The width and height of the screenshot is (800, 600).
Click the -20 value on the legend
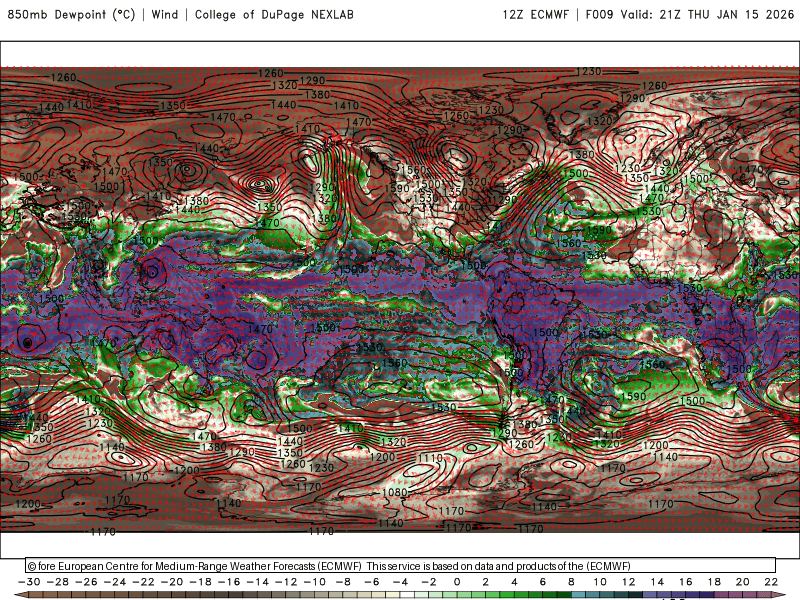tap(172, 582)
